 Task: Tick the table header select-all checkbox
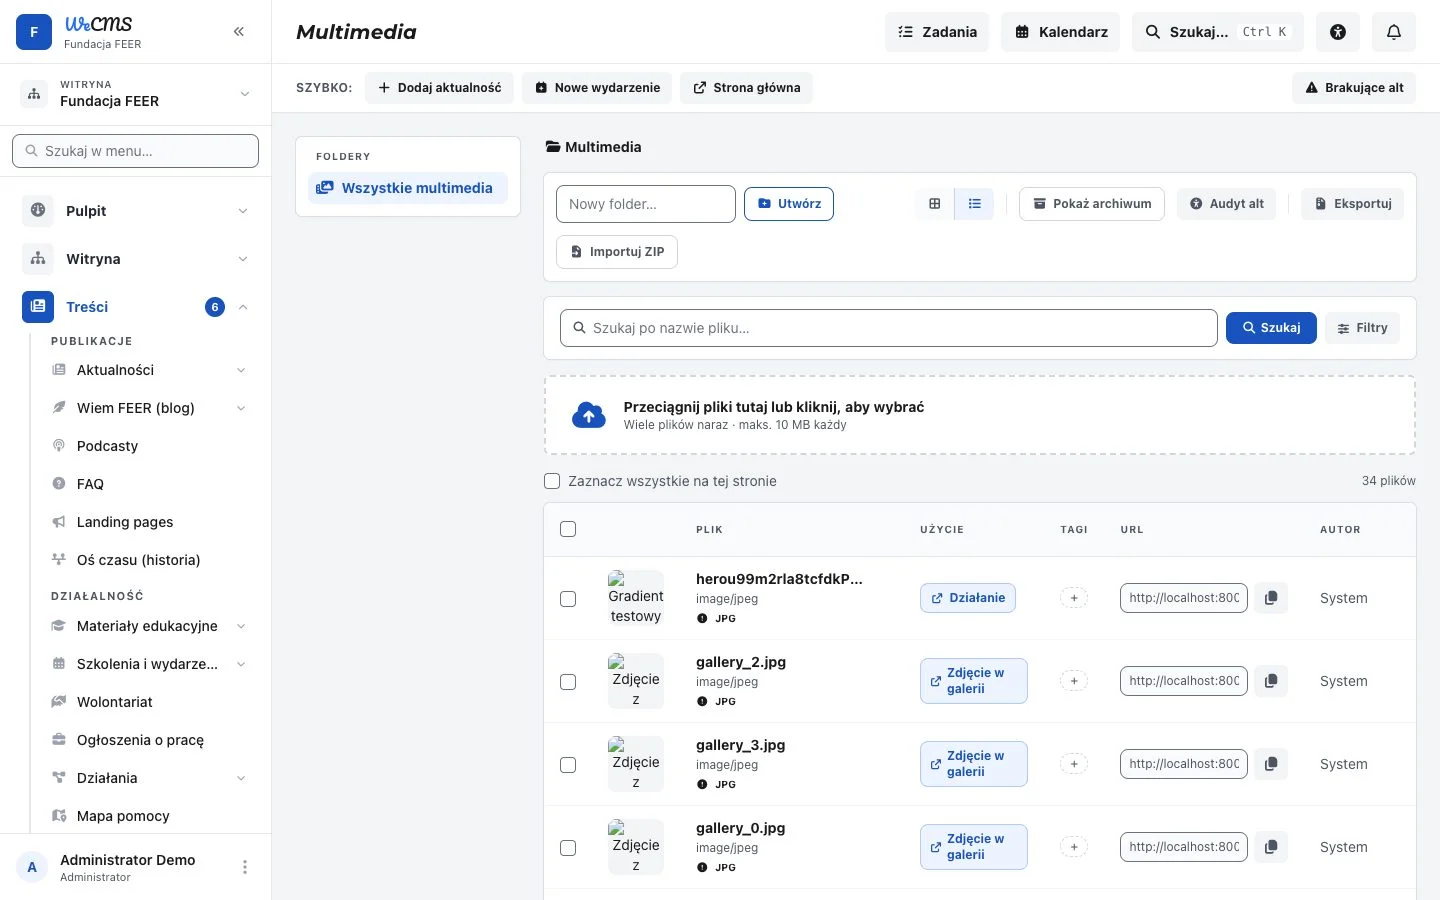tap(568, 529)
